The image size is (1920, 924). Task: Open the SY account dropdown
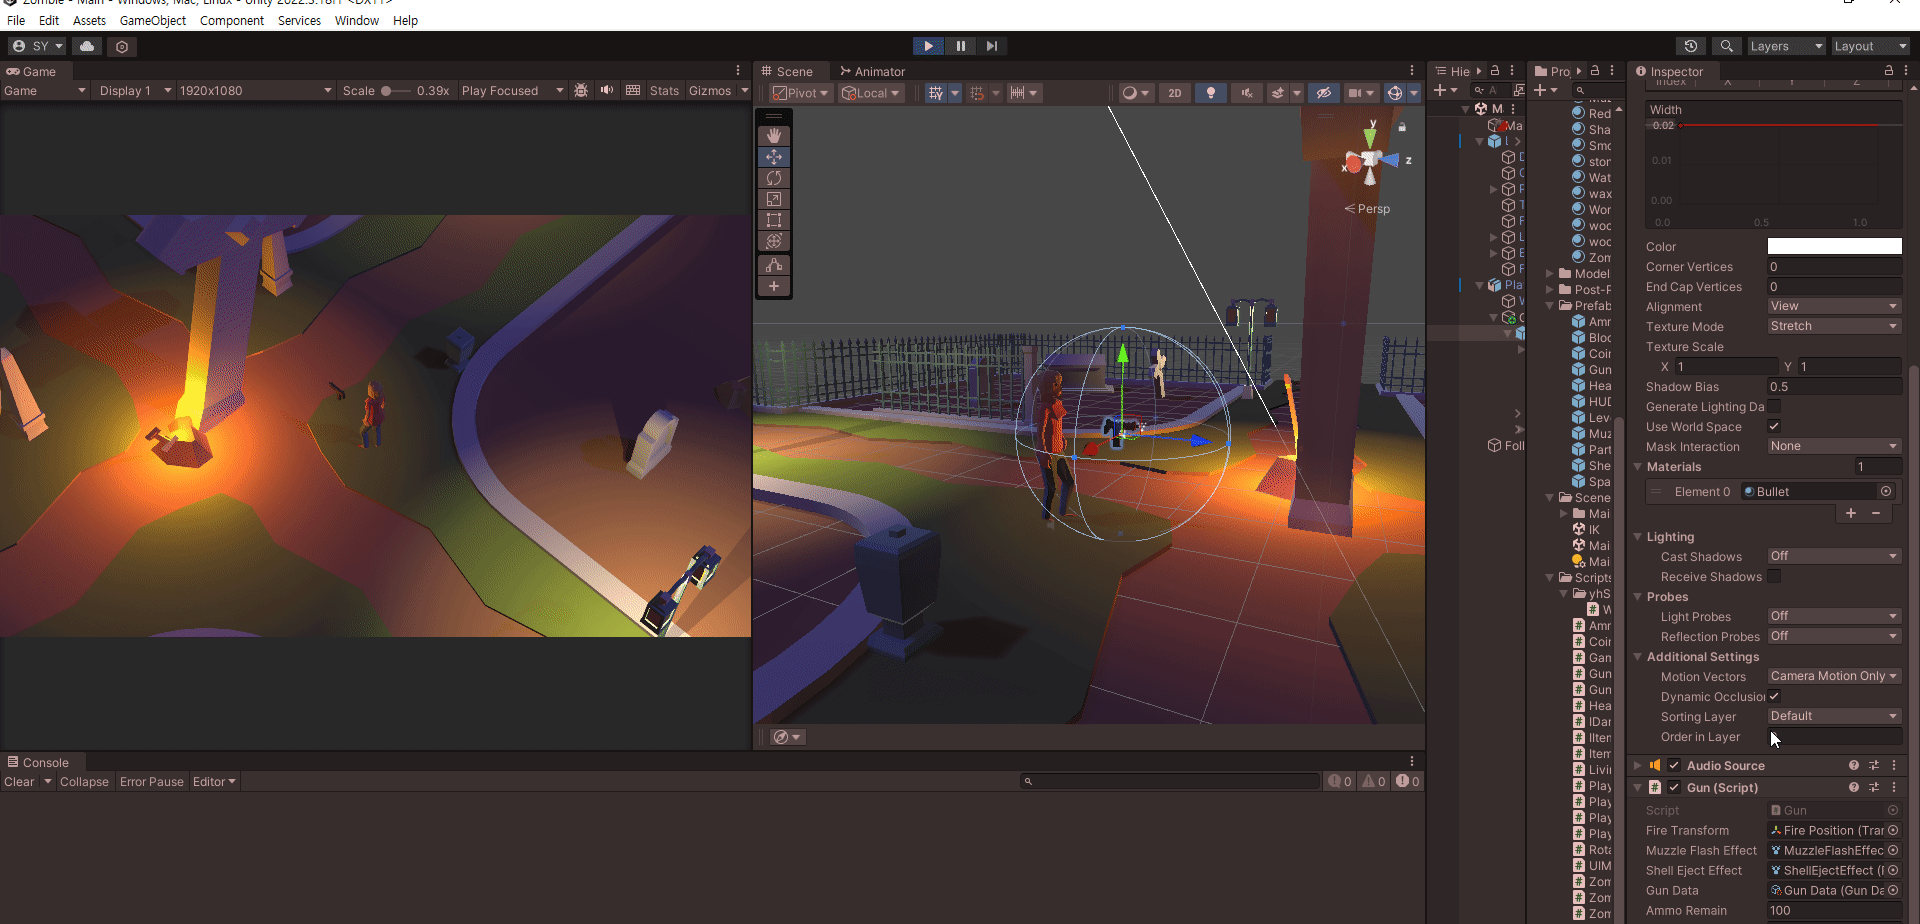coord(38,46)
